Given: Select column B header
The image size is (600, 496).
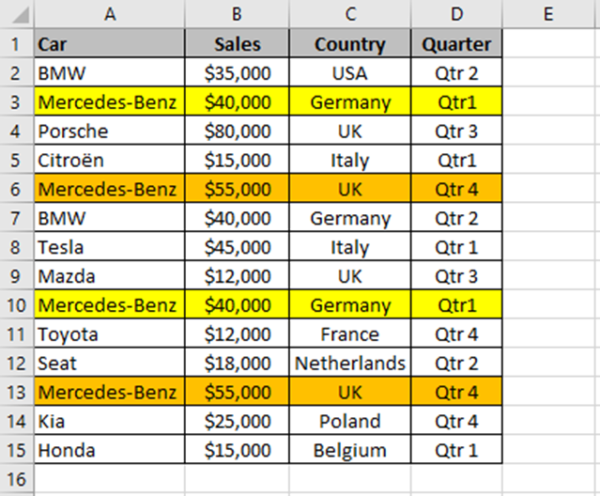Looking at the screenshot, I should 237,14.
